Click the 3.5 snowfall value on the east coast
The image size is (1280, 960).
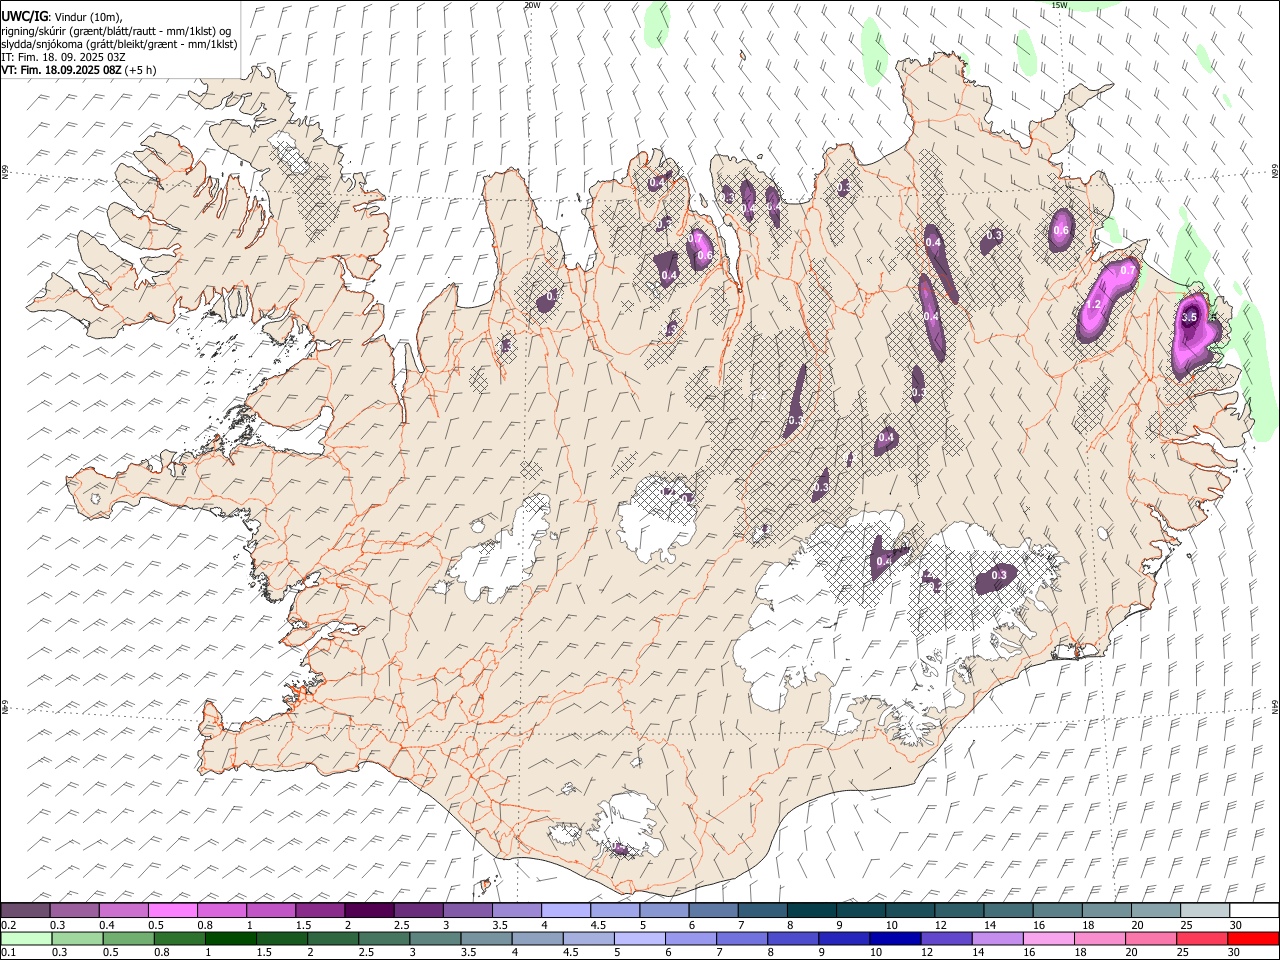point(1189,317)
